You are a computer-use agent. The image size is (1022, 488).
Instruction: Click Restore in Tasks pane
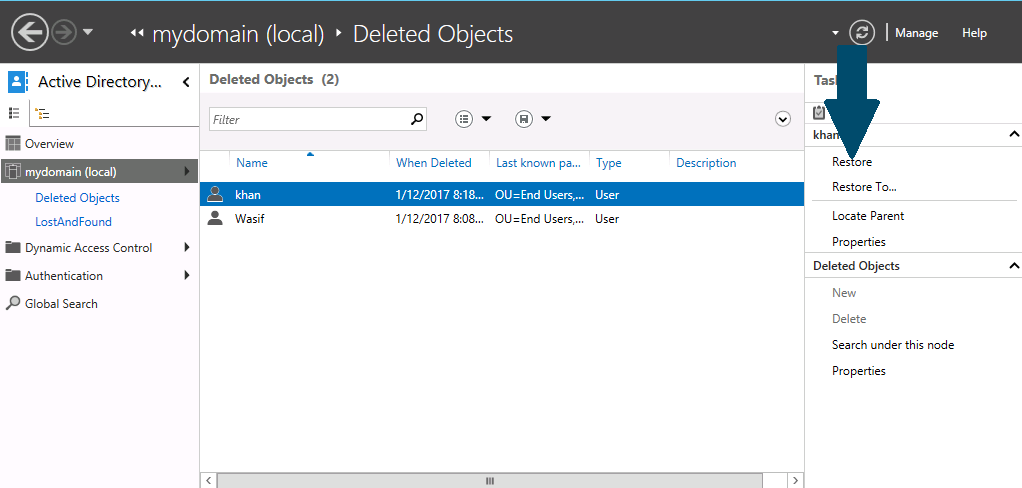(852, 162)
